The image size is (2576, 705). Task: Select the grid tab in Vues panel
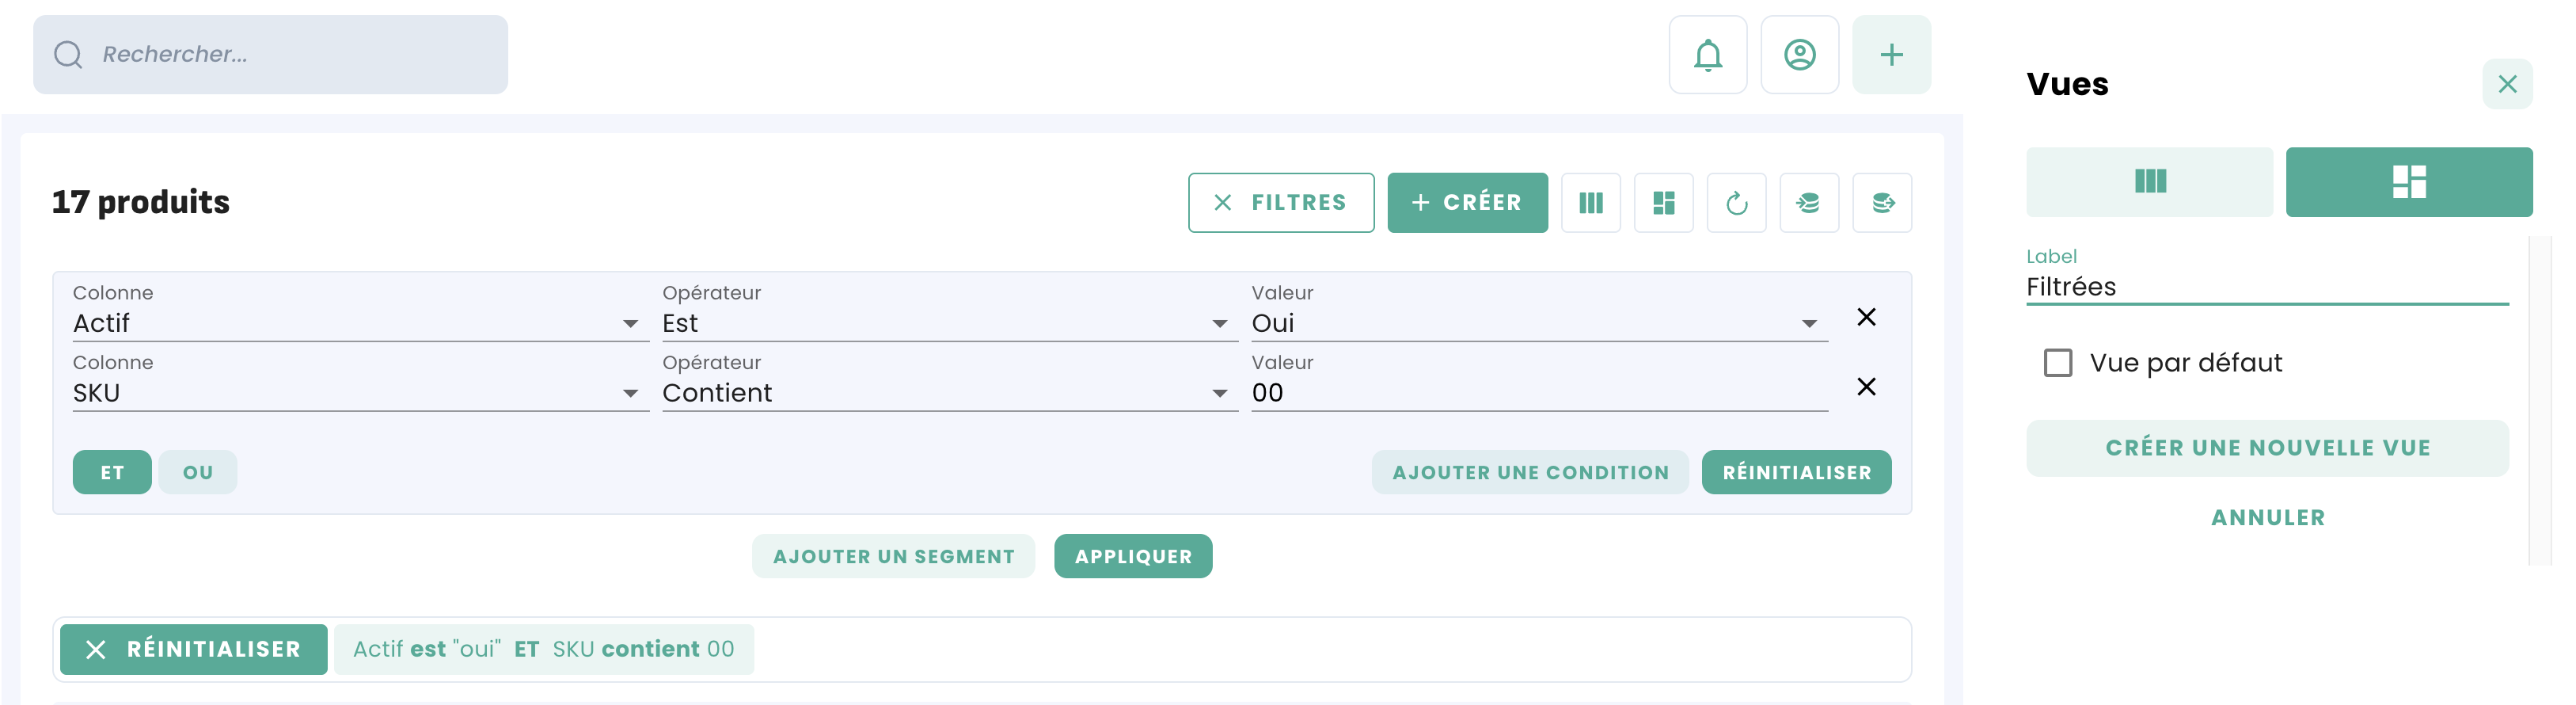pos(2408,182)
